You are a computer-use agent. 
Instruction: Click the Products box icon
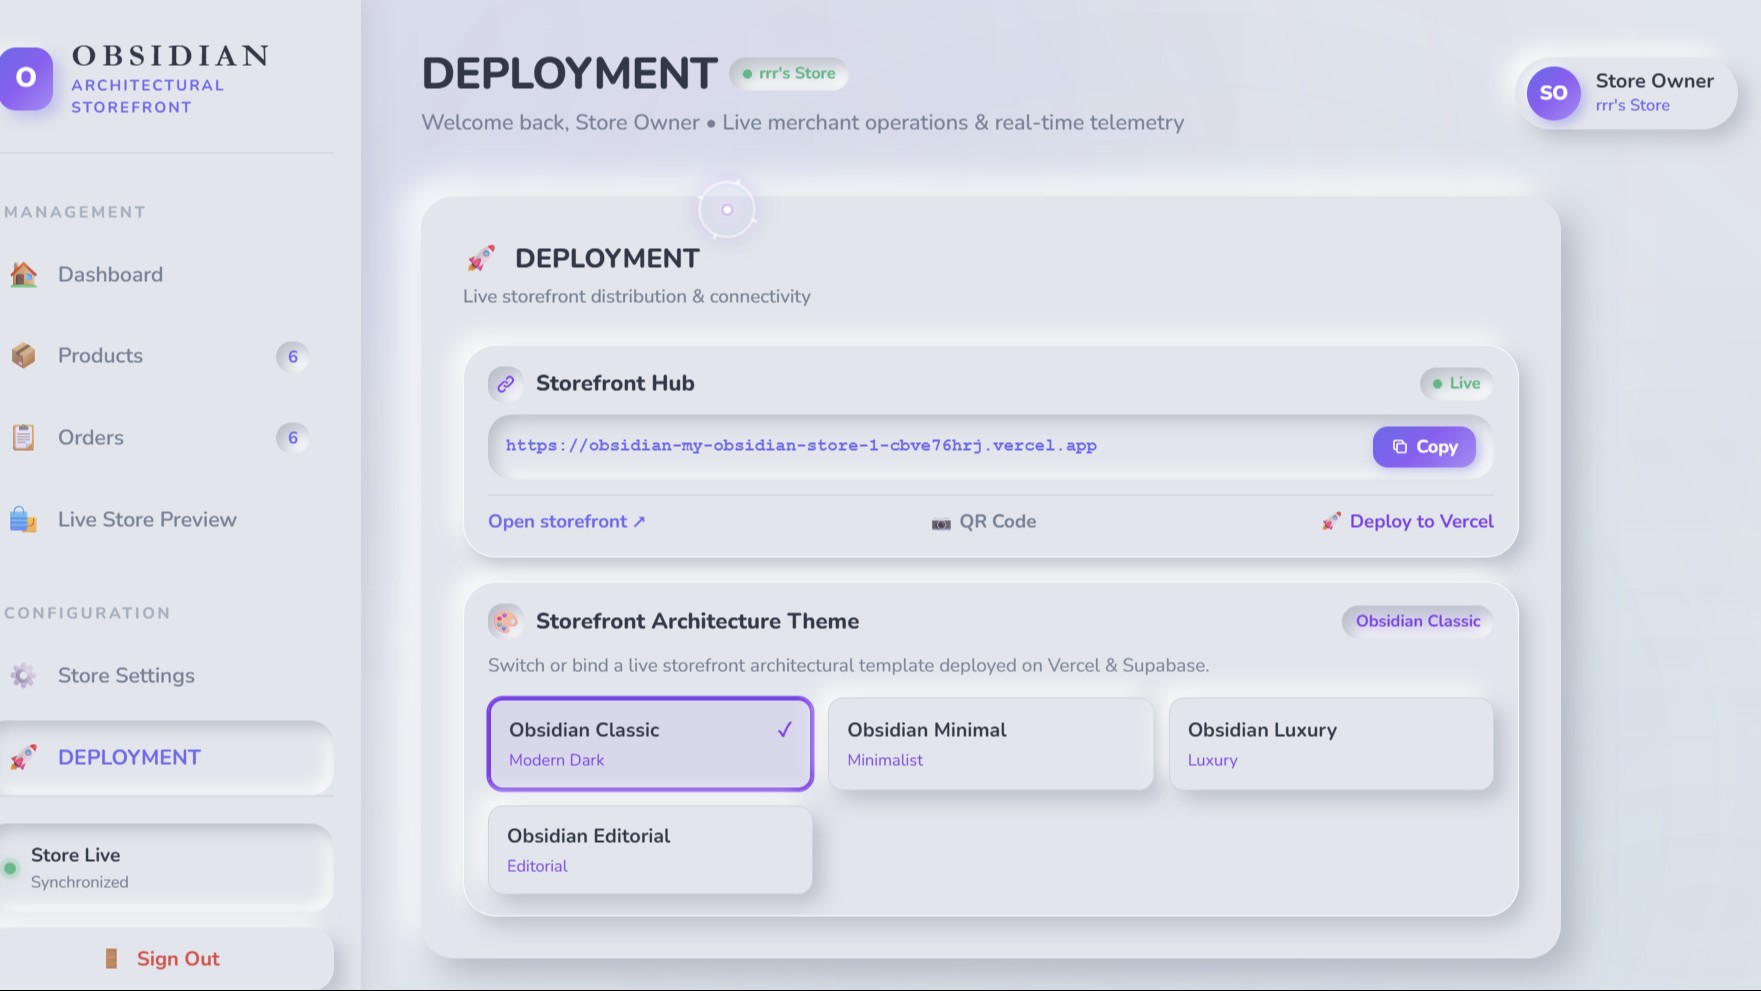(23, 355)
